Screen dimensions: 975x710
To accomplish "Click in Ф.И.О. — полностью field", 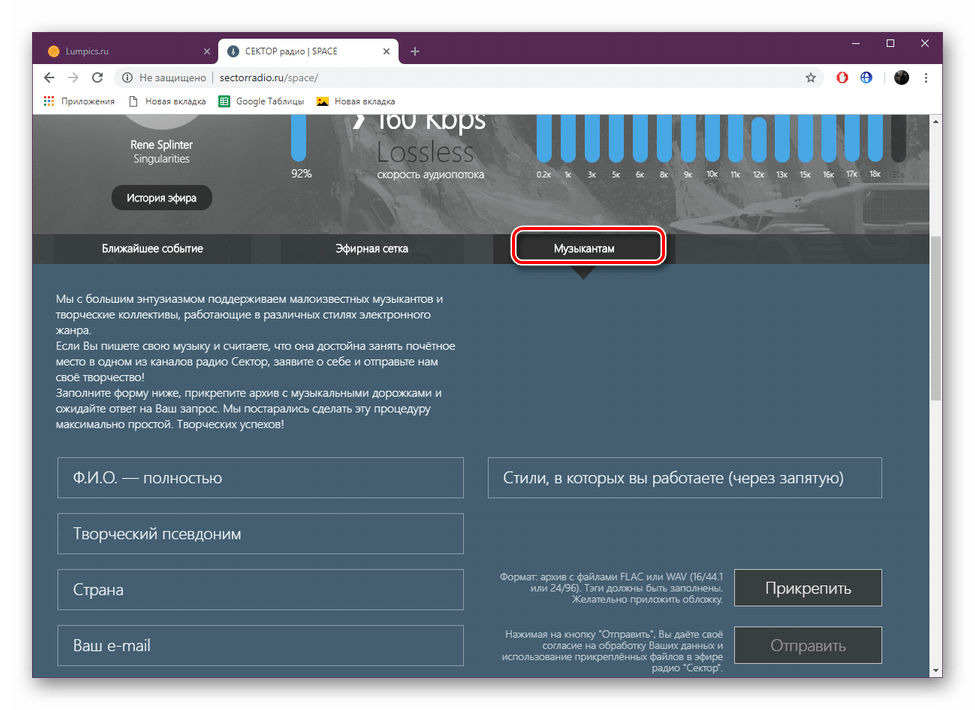I will [x=261, y=478].
